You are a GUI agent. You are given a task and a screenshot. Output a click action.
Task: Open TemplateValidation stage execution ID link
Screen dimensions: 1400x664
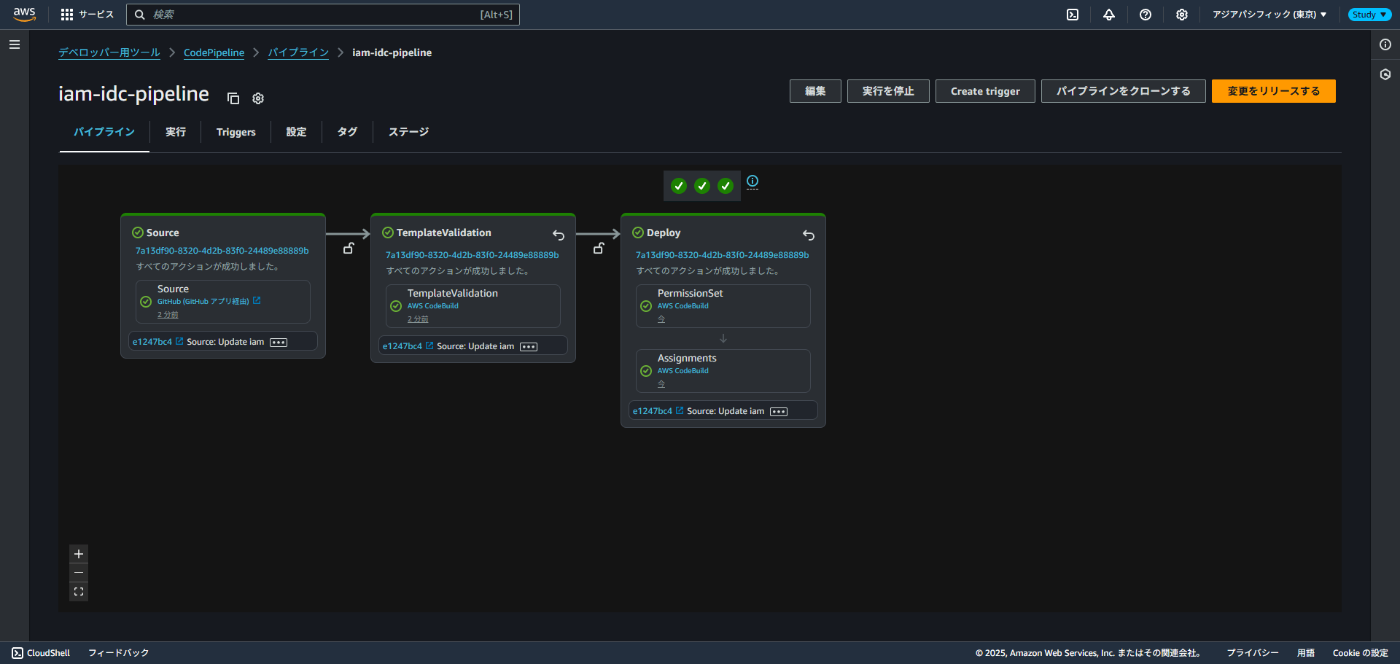[472, 255]
